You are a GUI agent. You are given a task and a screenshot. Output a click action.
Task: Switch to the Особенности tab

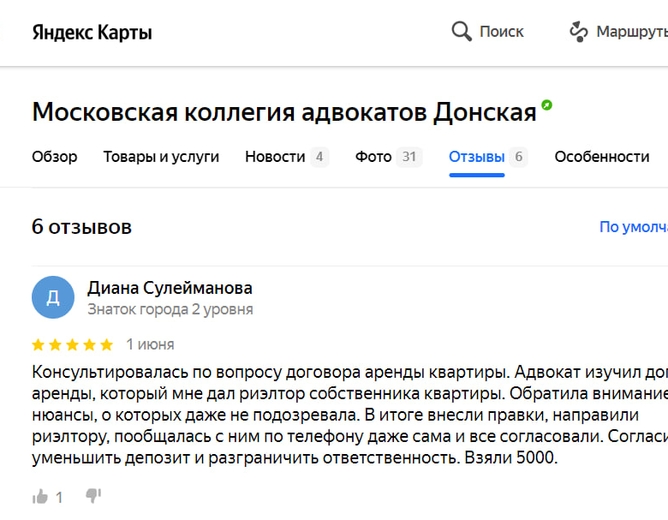pos(602,157)
